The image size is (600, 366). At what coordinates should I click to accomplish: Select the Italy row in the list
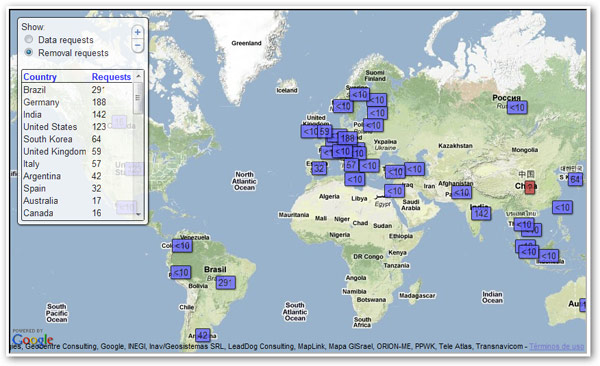pyautogui.click(x=78, y=164)
